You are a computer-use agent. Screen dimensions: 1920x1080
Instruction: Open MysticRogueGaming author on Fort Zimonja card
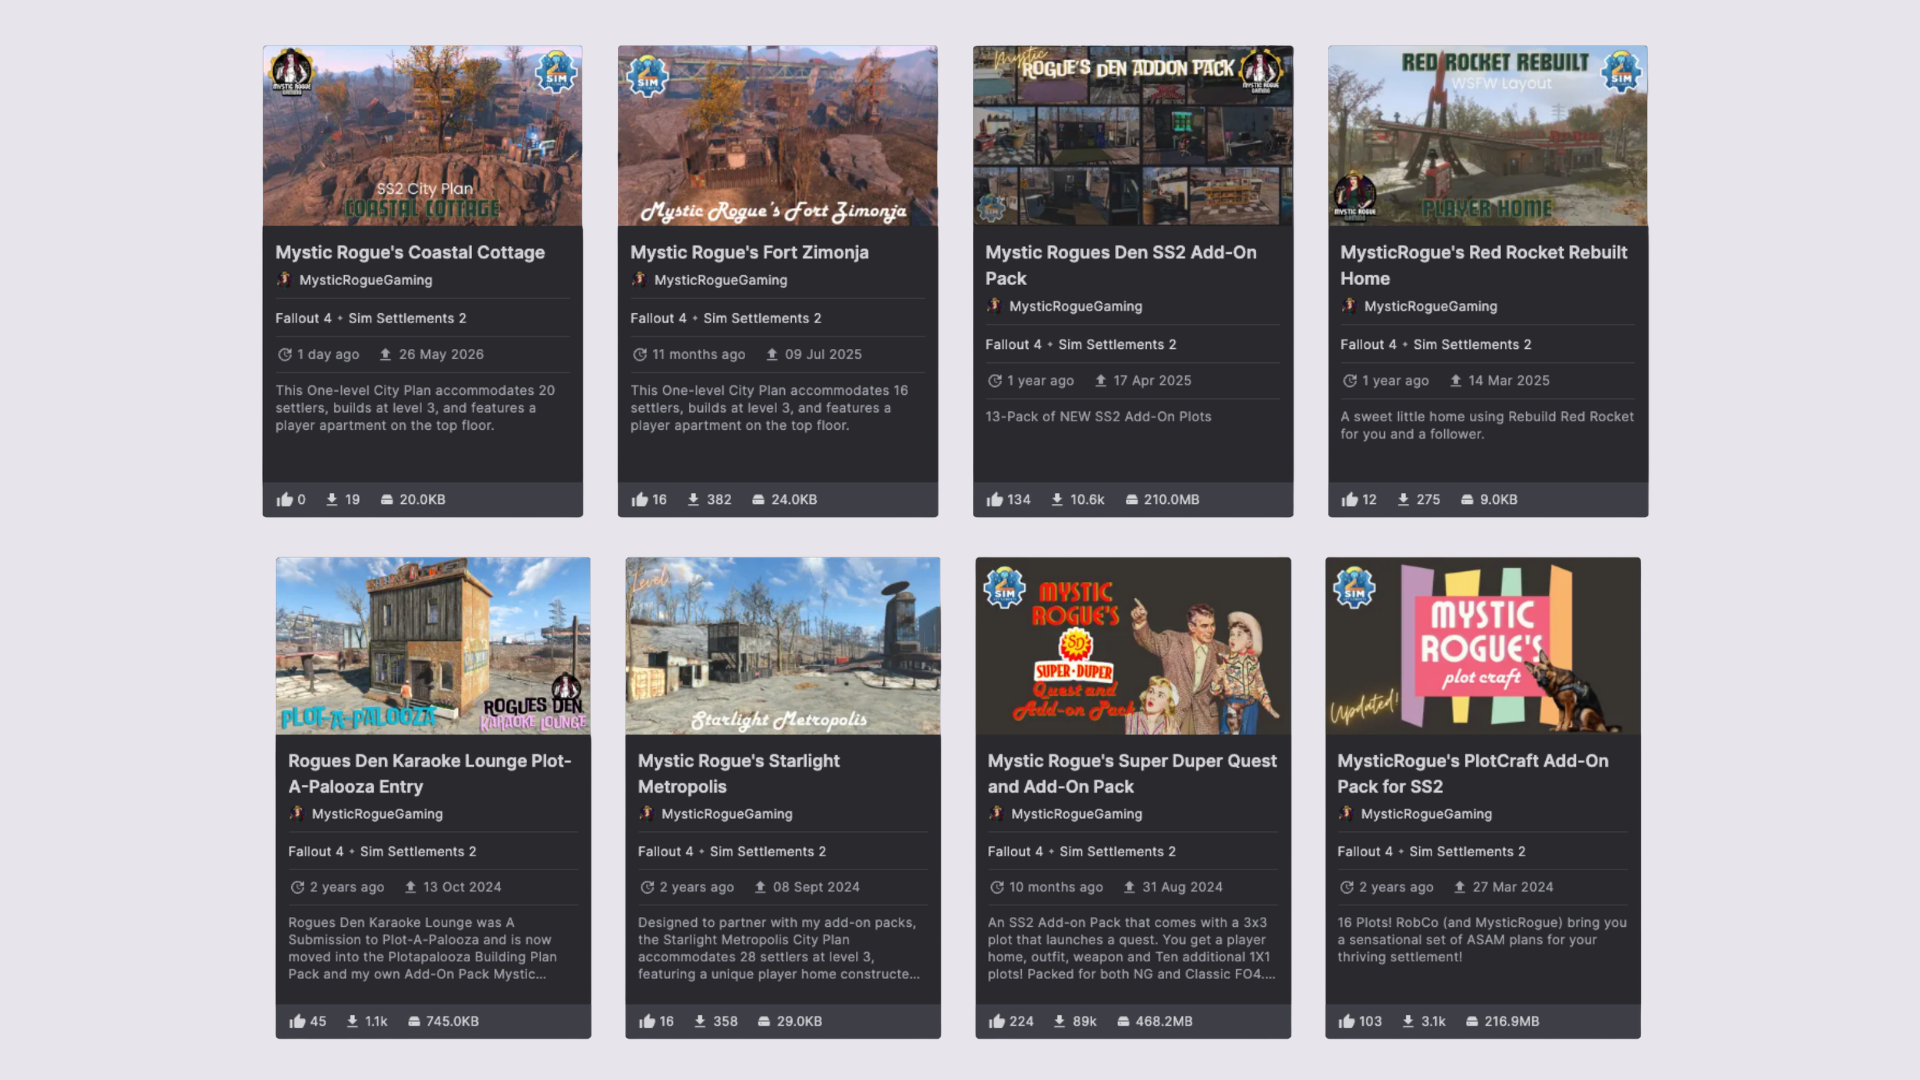coord(721,280)
